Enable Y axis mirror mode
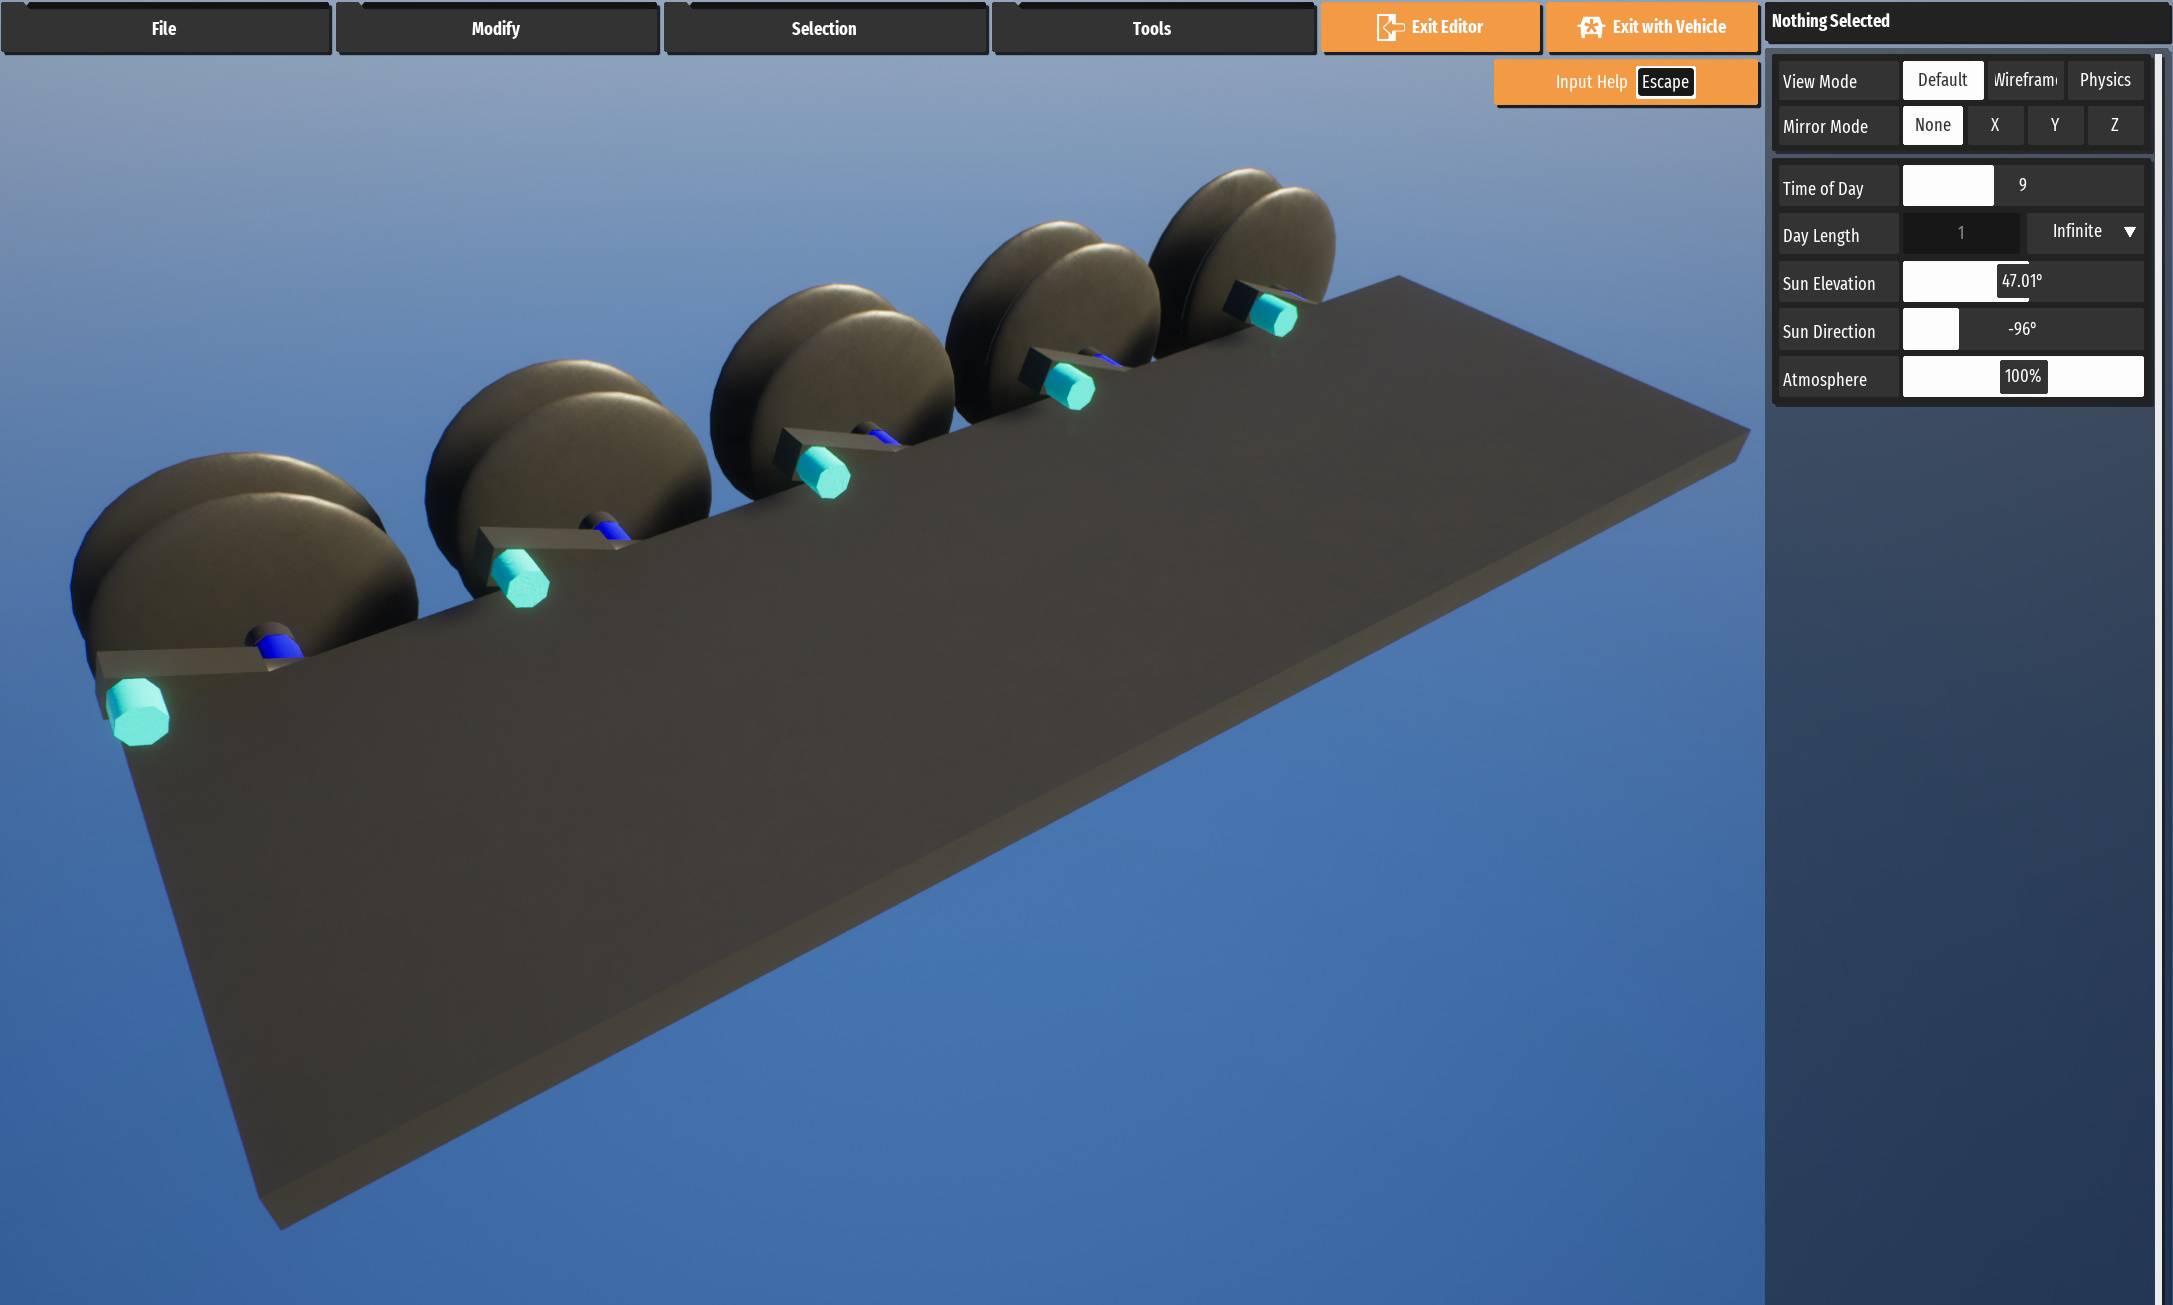 [2055, 125]
